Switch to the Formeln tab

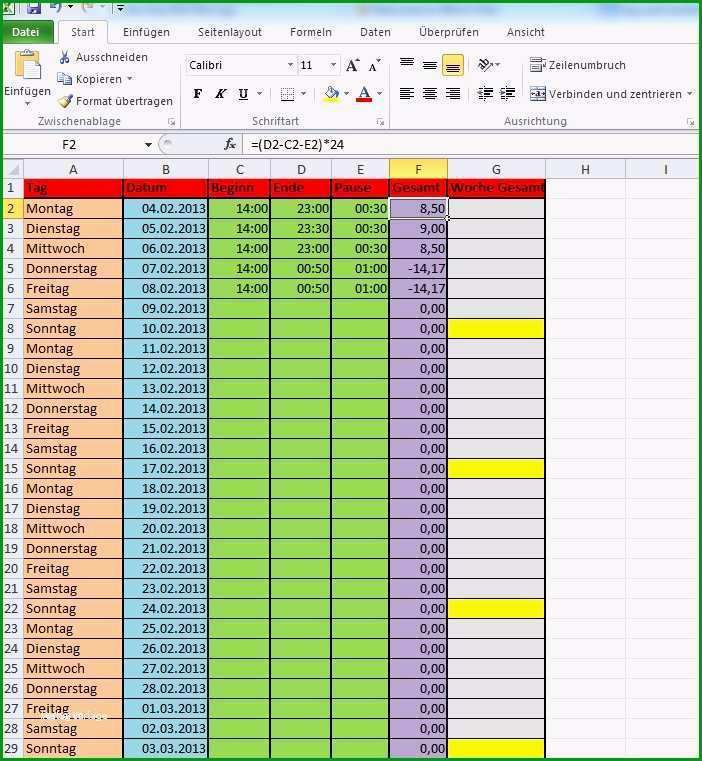point(311,32)
